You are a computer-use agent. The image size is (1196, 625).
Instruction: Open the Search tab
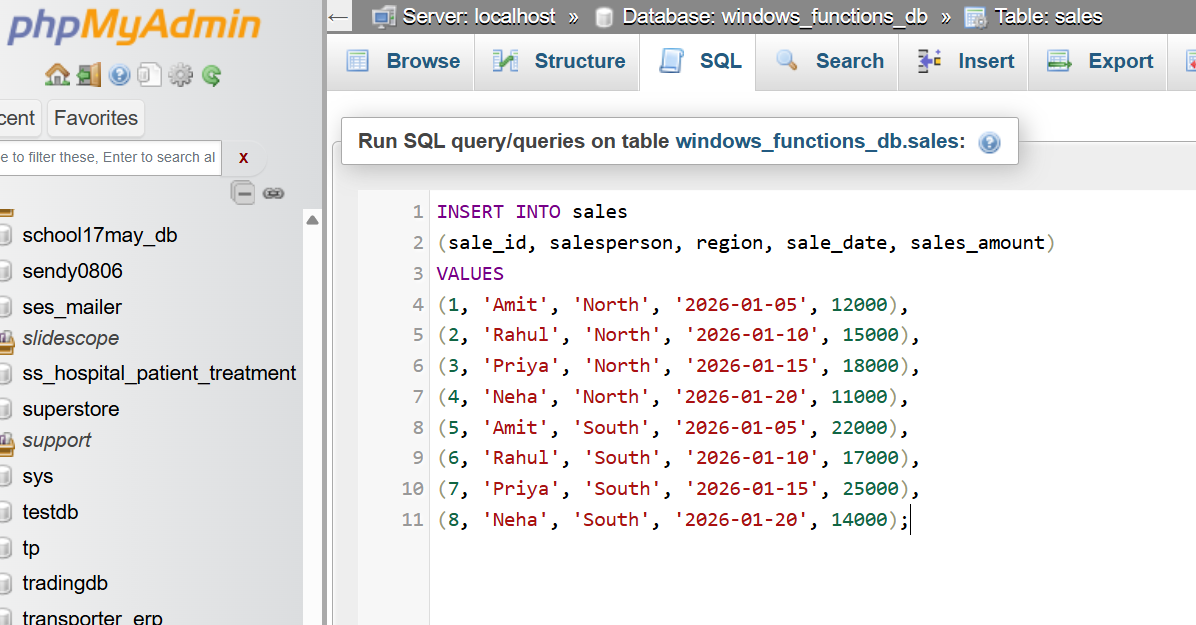pyautogui.click(x=828, y=61)
